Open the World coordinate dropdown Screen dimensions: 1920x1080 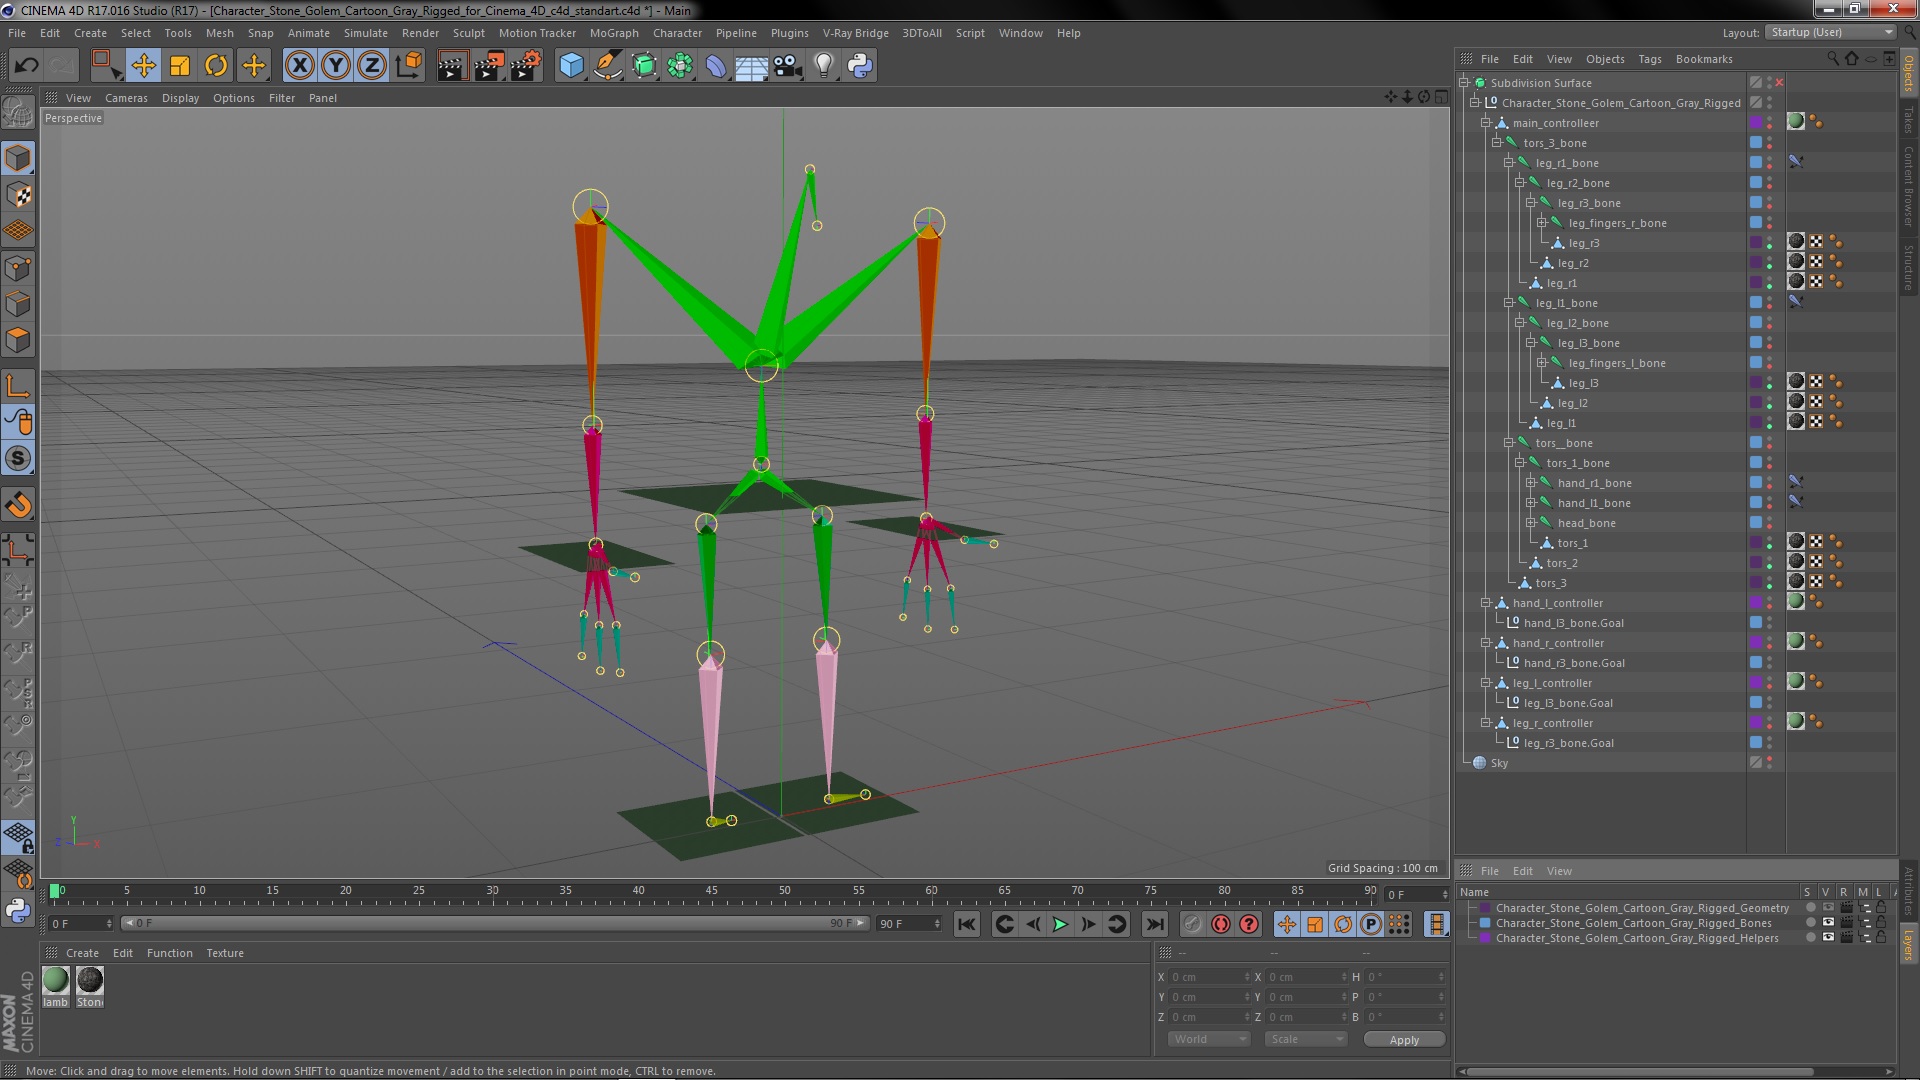[1209, 1040]
